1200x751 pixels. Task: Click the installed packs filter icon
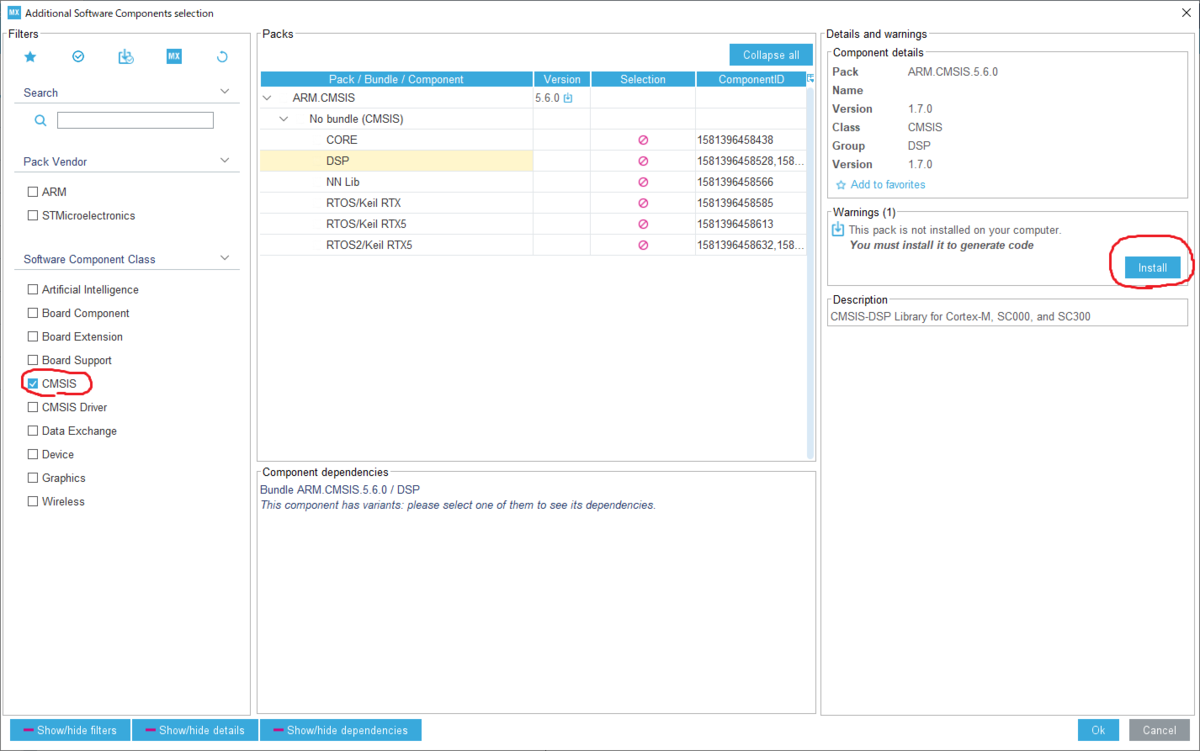click(126, 57)
